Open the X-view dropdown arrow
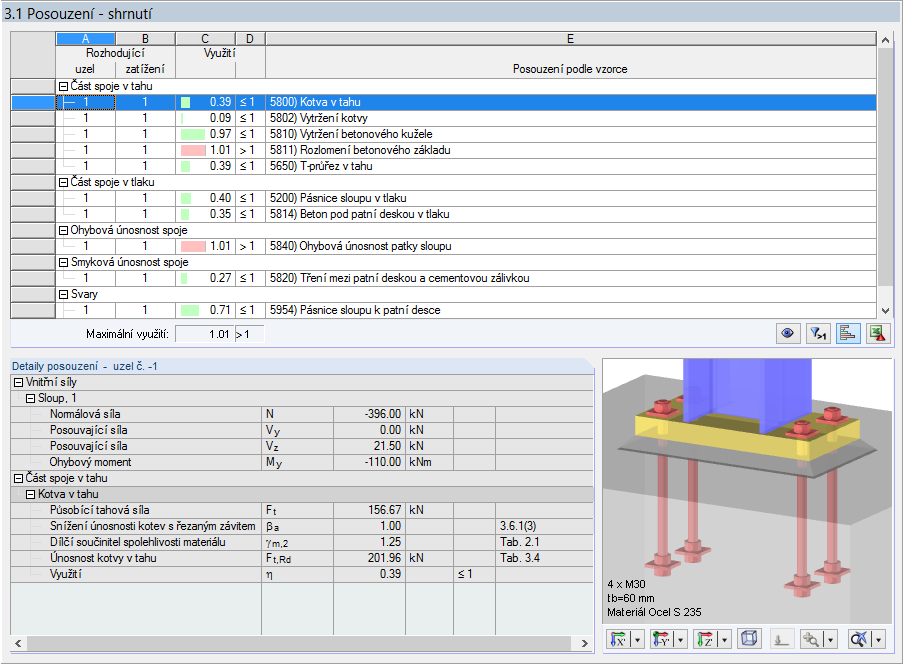The width and height of the screenshot is (904, 665). tap(638, 640)
